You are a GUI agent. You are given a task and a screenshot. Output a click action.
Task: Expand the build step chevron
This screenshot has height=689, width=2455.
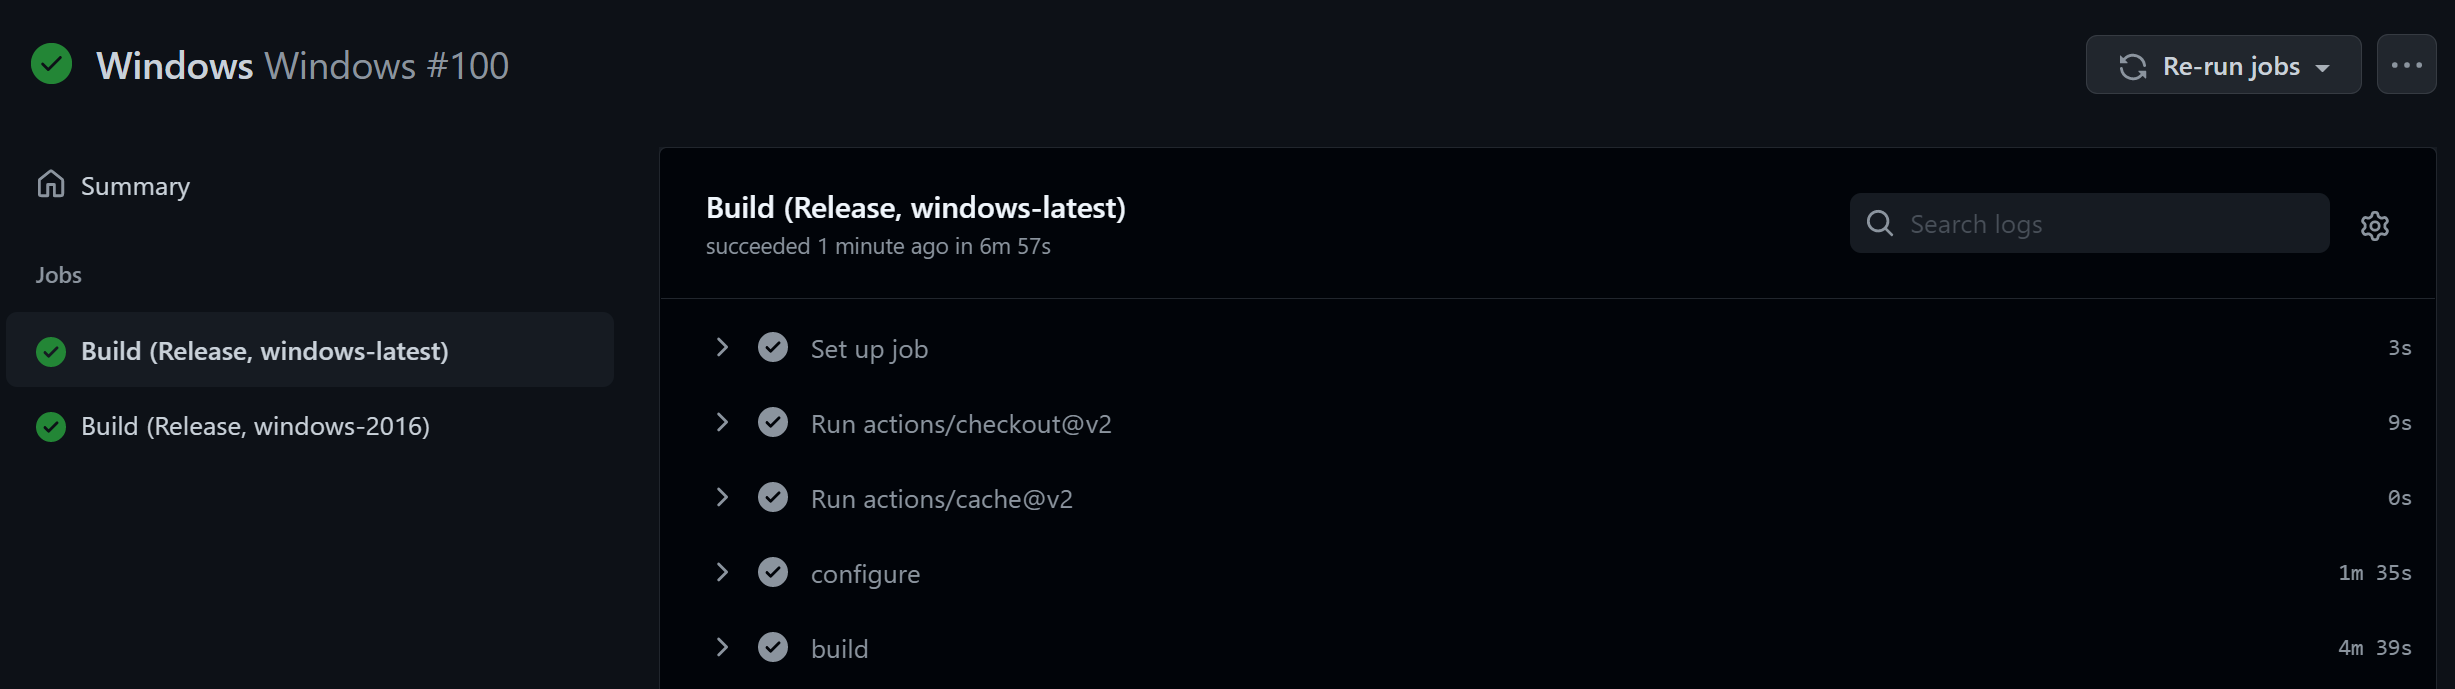(x=722, y=648)
